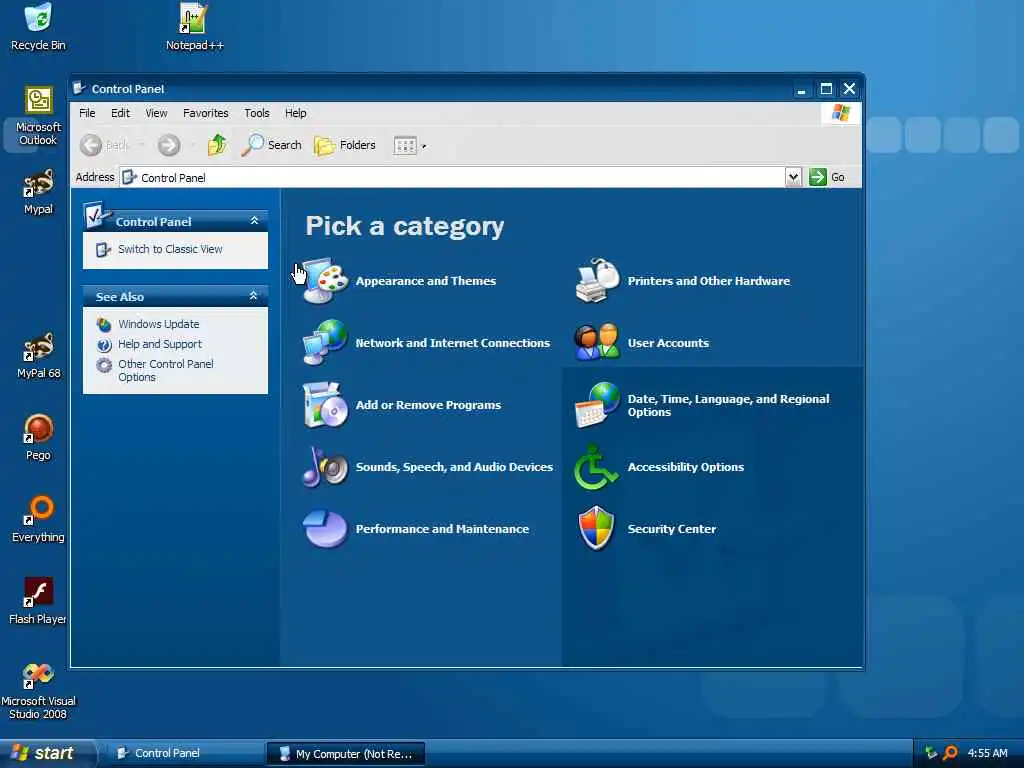The height and width of the screenshot is (768, 1024).
Task: Open the View menu
Action: 156,113
